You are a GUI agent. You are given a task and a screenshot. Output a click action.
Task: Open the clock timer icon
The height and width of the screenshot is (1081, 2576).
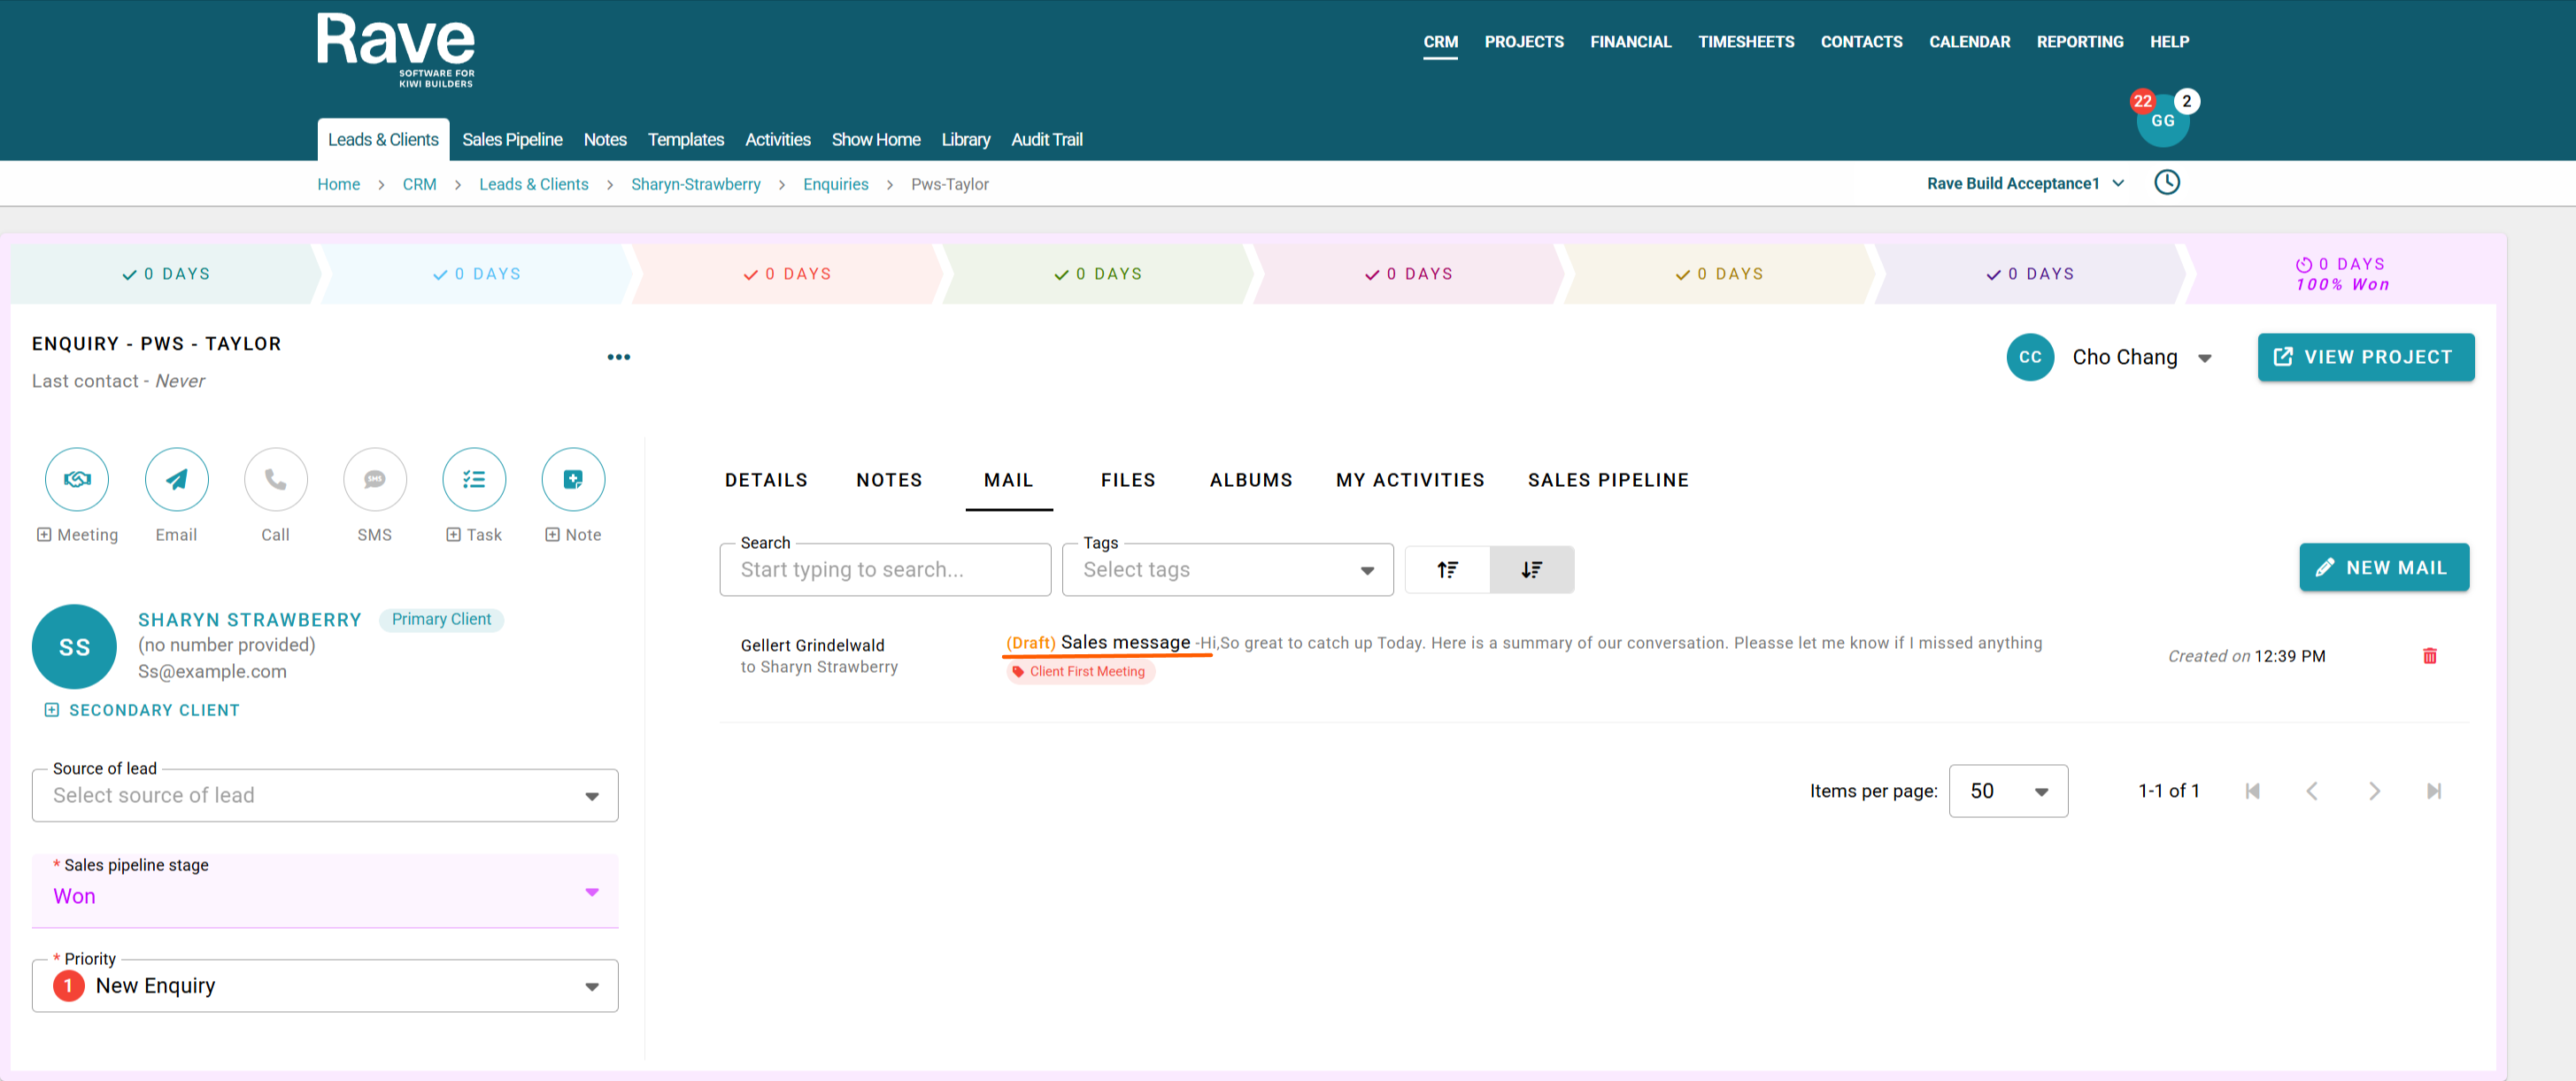pos(2166,182)
